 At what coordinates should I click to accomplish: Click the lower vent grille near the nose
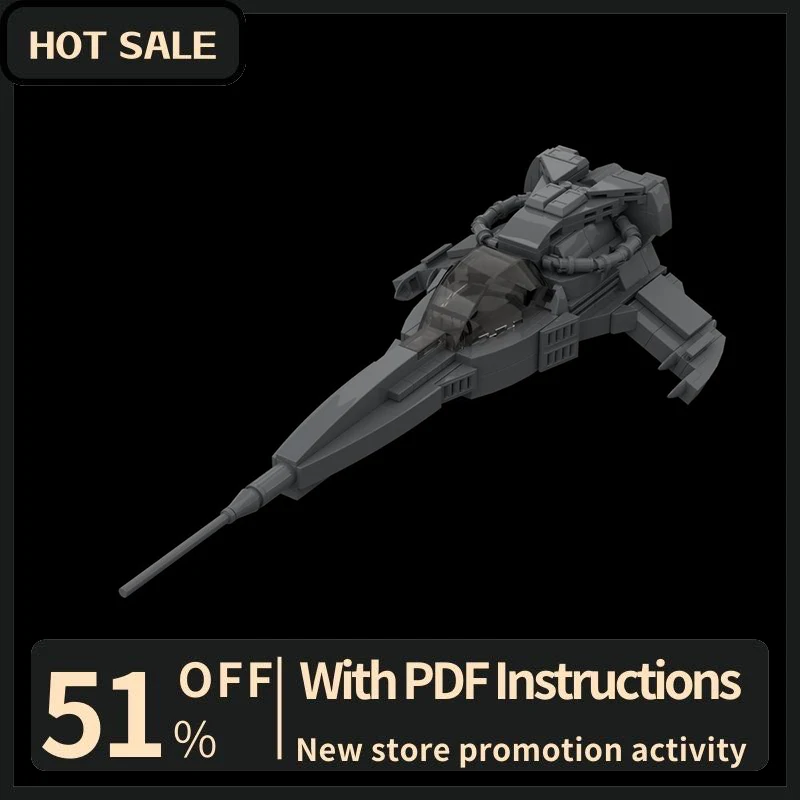click(x=458, y=387)
